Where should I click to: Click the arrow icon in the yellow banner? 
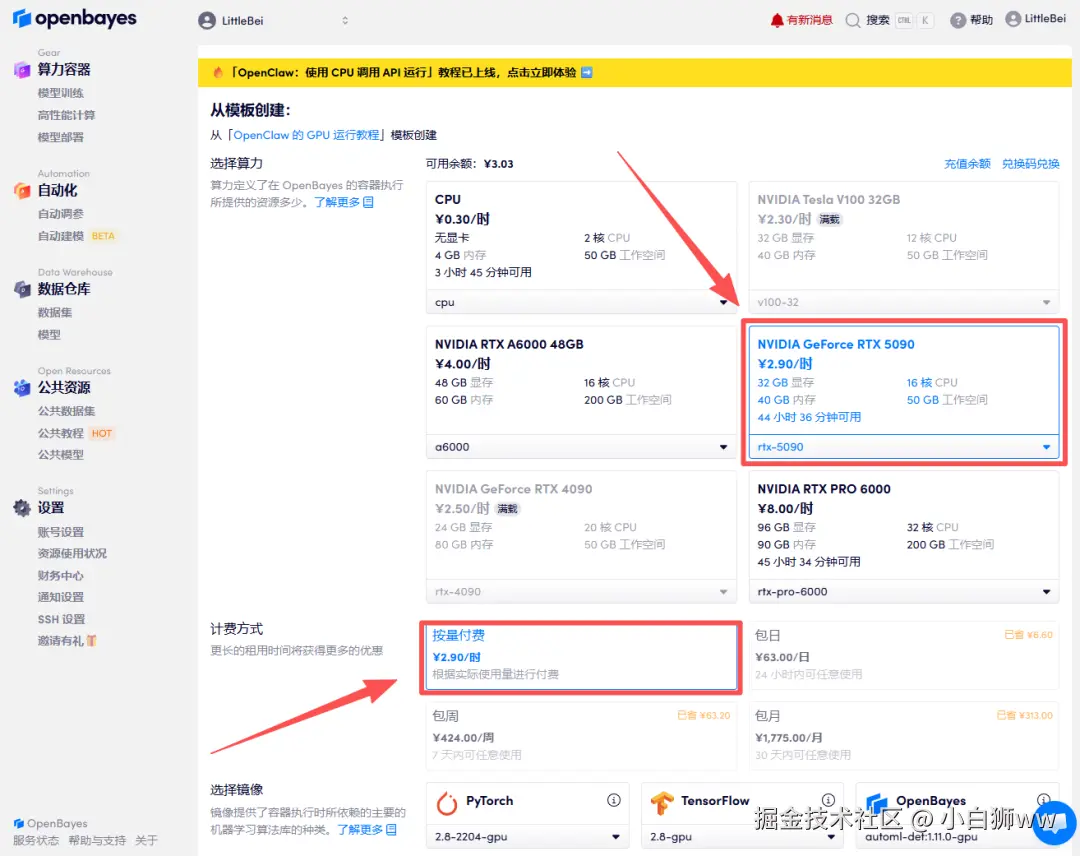(x=587, y=72)
